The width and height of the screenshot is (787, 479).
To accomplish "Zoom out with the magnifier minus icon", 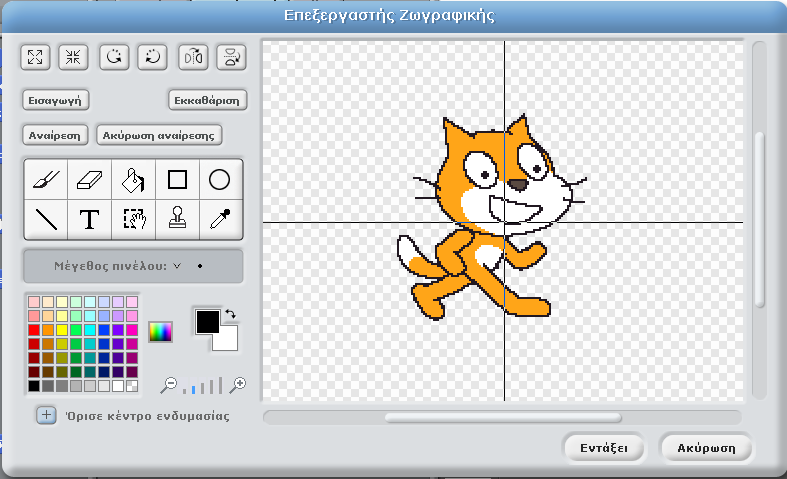I will (169, 385).
